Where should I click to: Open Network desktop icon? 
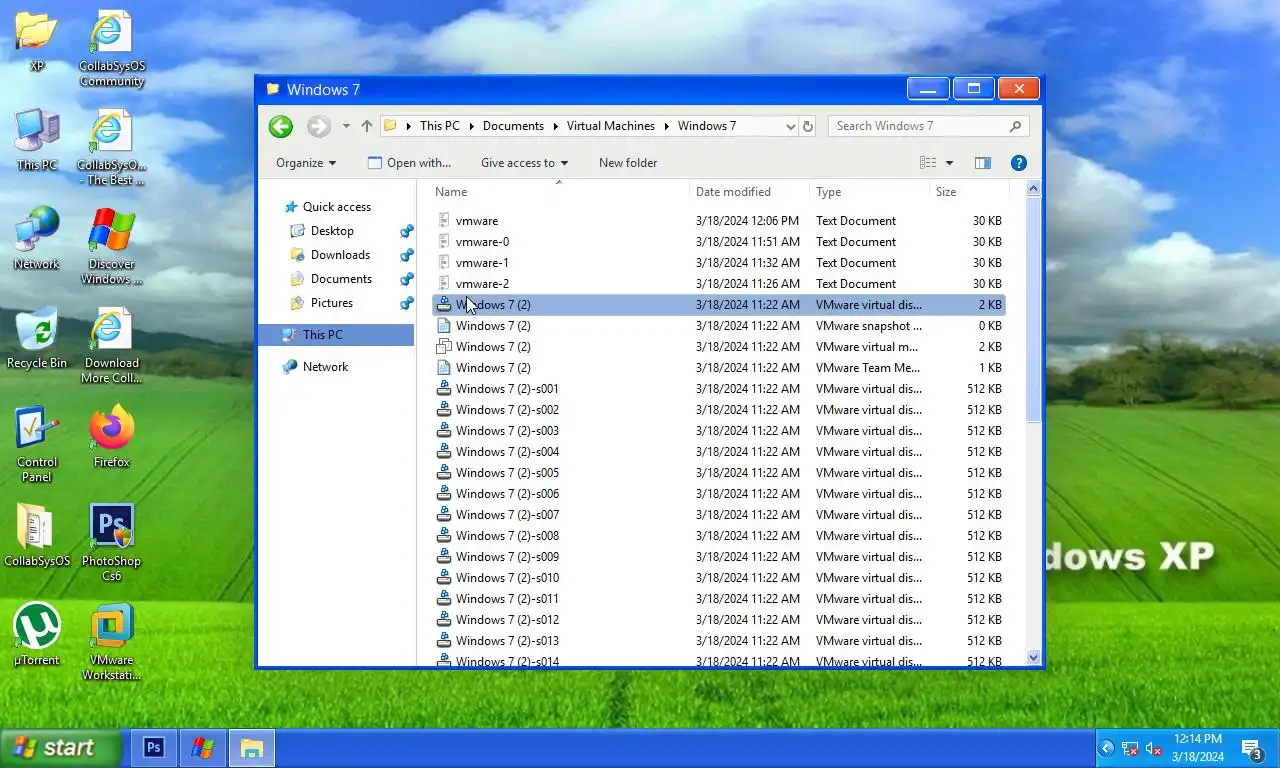pos(37,239)
